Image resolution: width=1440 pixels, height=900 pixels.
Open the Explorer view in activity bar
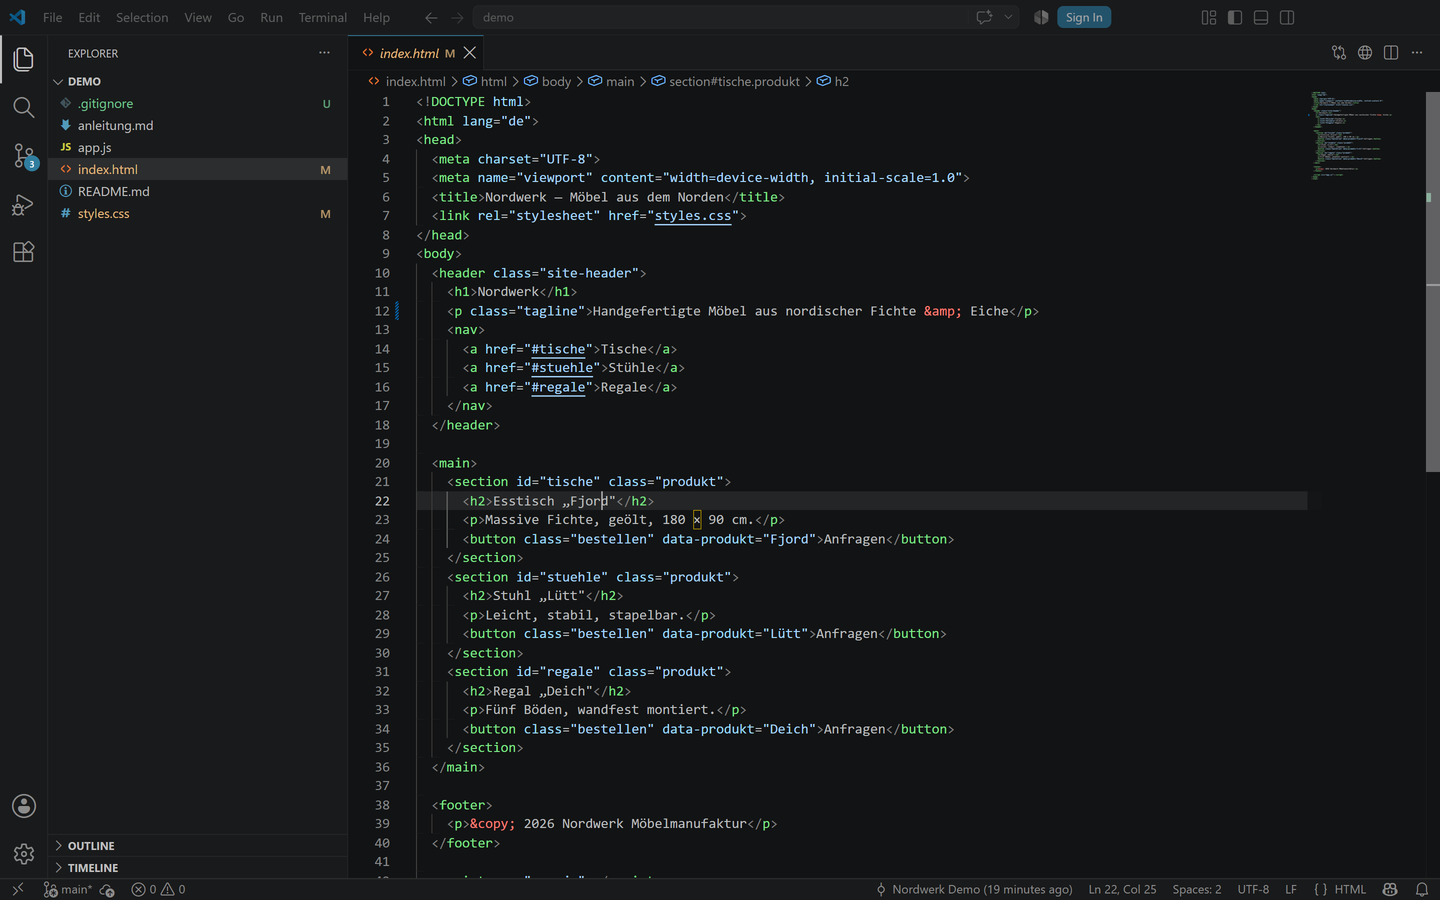pyautogui.click(x=24, y=59)
